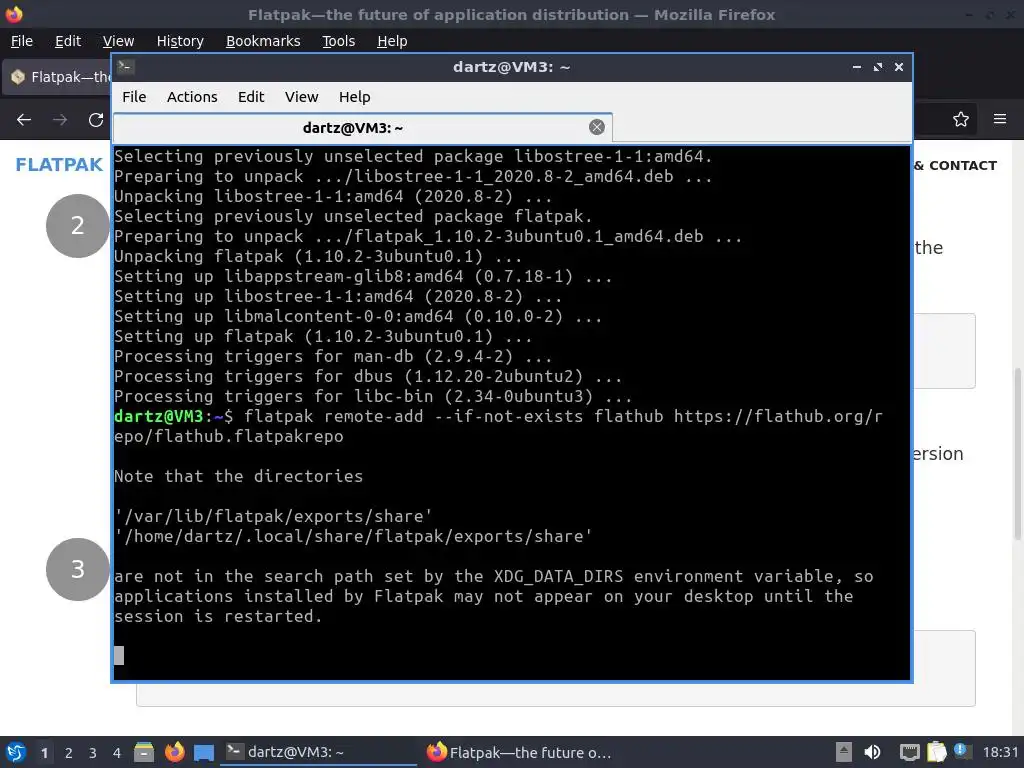This screenshot has height=768, width=1024.
Task: Go back in Firefox
Action: pos(24,120)
